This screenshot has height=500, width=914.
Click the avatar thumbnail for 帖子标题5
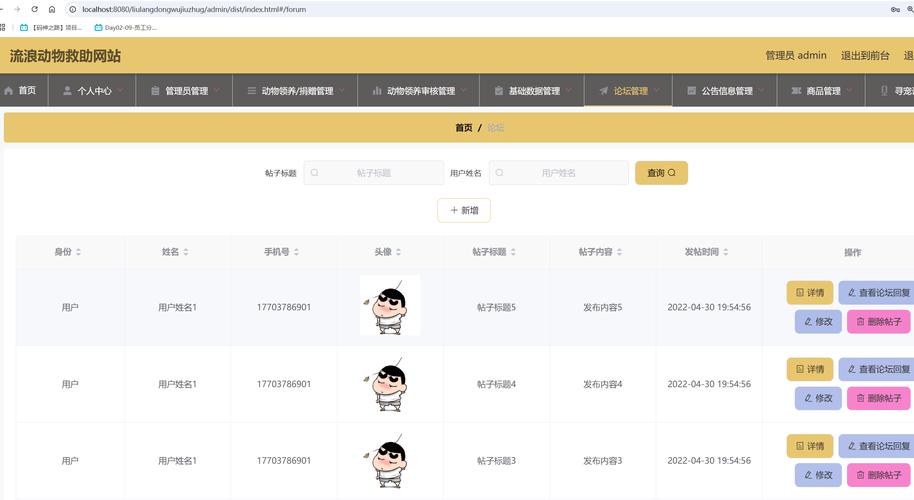click(x=390, y=306)
